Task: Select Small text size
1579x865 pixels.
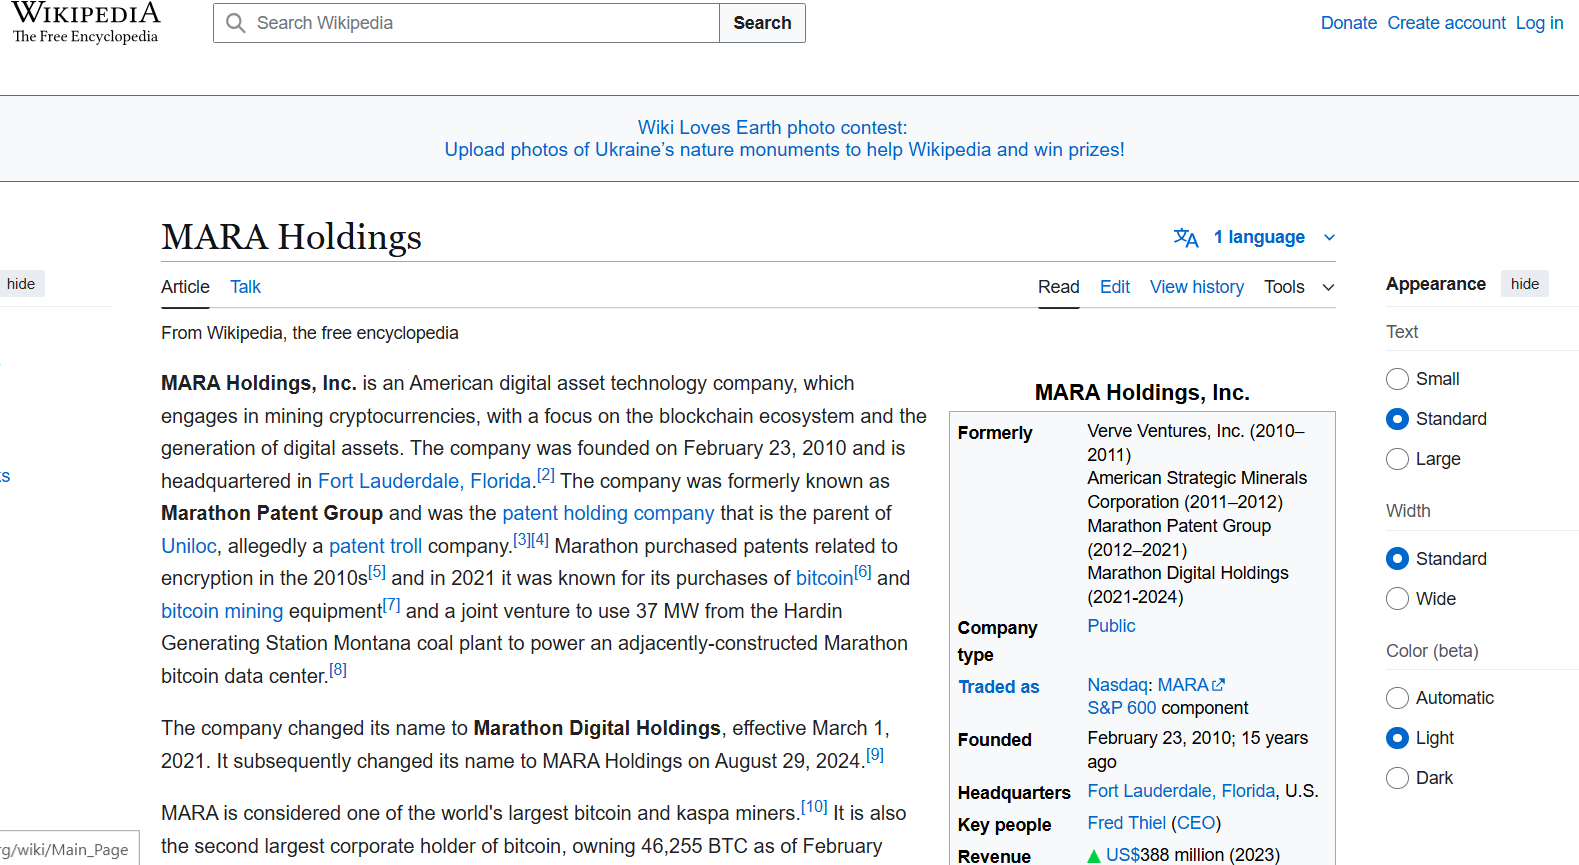Action: (x=1398, y=379)
